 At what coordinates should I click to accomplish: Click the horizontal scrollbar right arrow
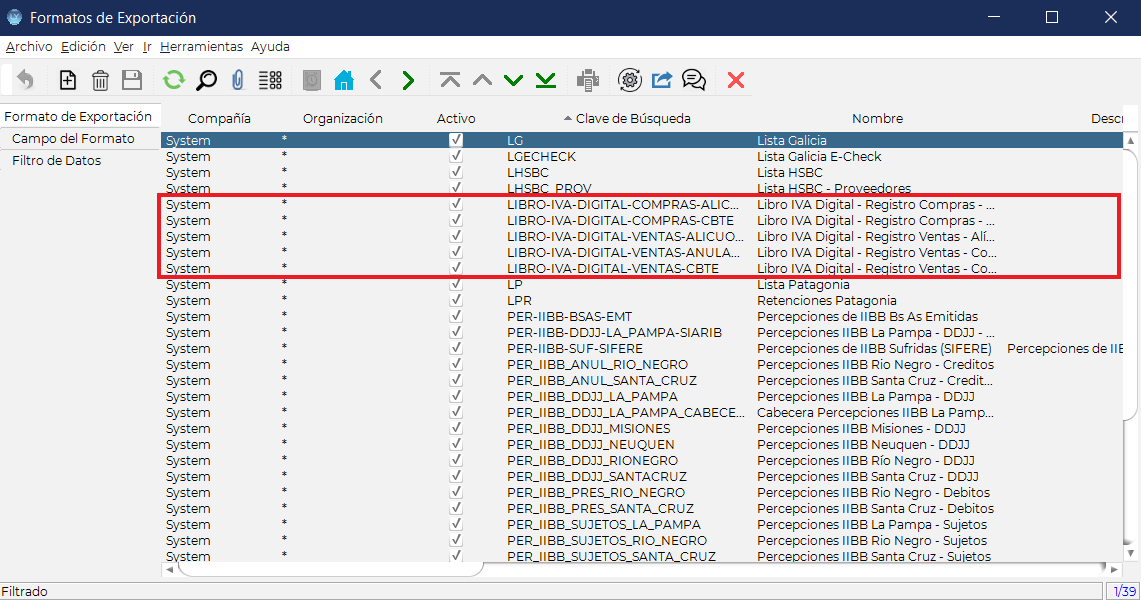click(x=1114, y=569)
